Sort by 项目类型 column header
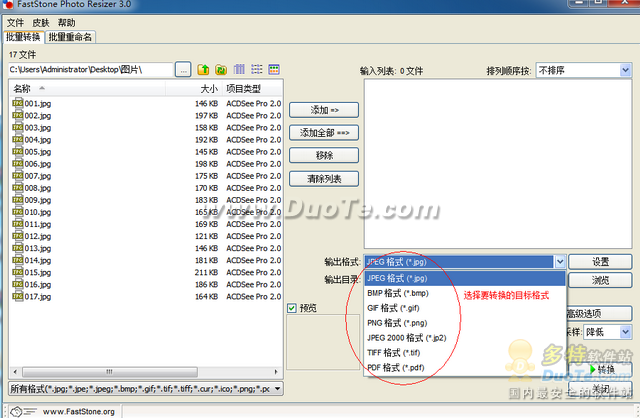640x418 pixels. point(253,88)
